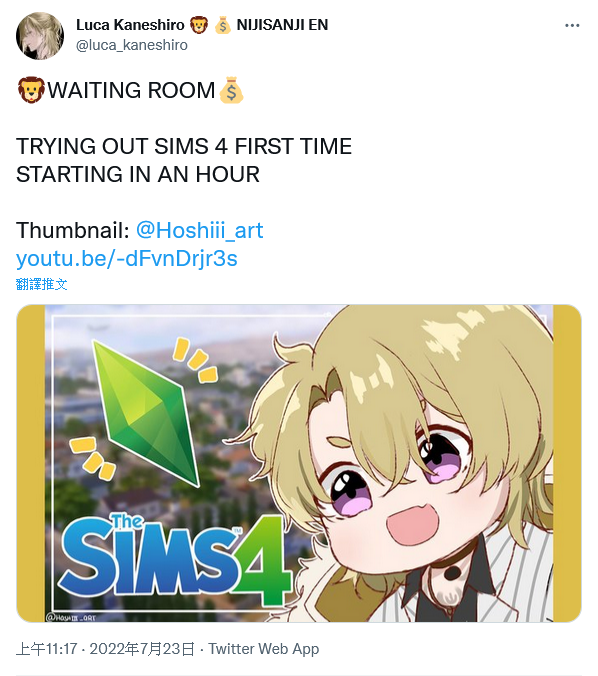The height and width of the screenshot is (676, 598).
Task: Click the lion emoji beside the display name
Action: tap(199, 25)
